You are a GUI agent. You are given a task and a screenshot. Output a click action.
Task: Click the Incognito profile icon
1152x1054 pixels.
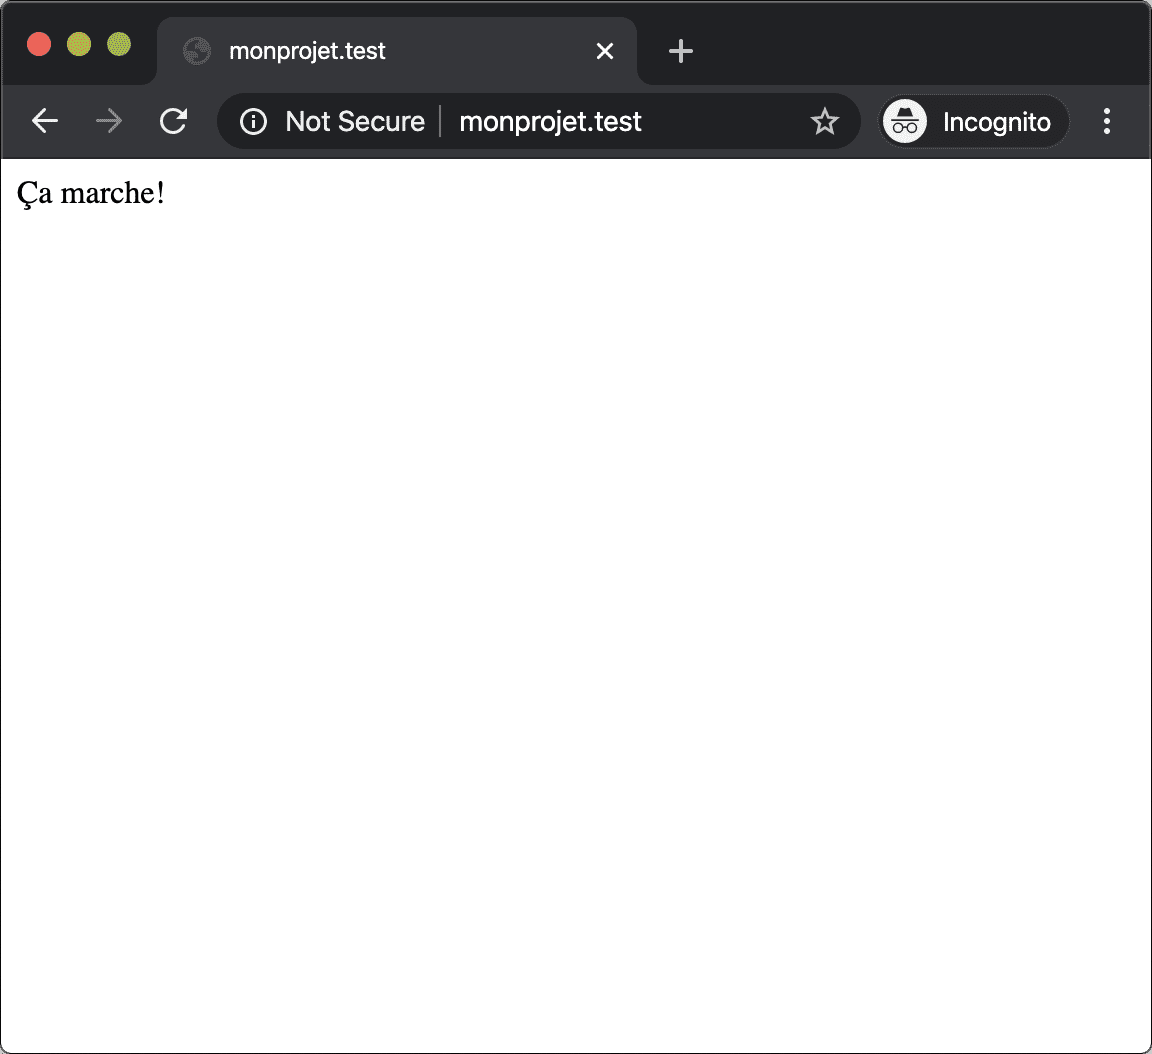pyautogui.click(x=905, y=121)
